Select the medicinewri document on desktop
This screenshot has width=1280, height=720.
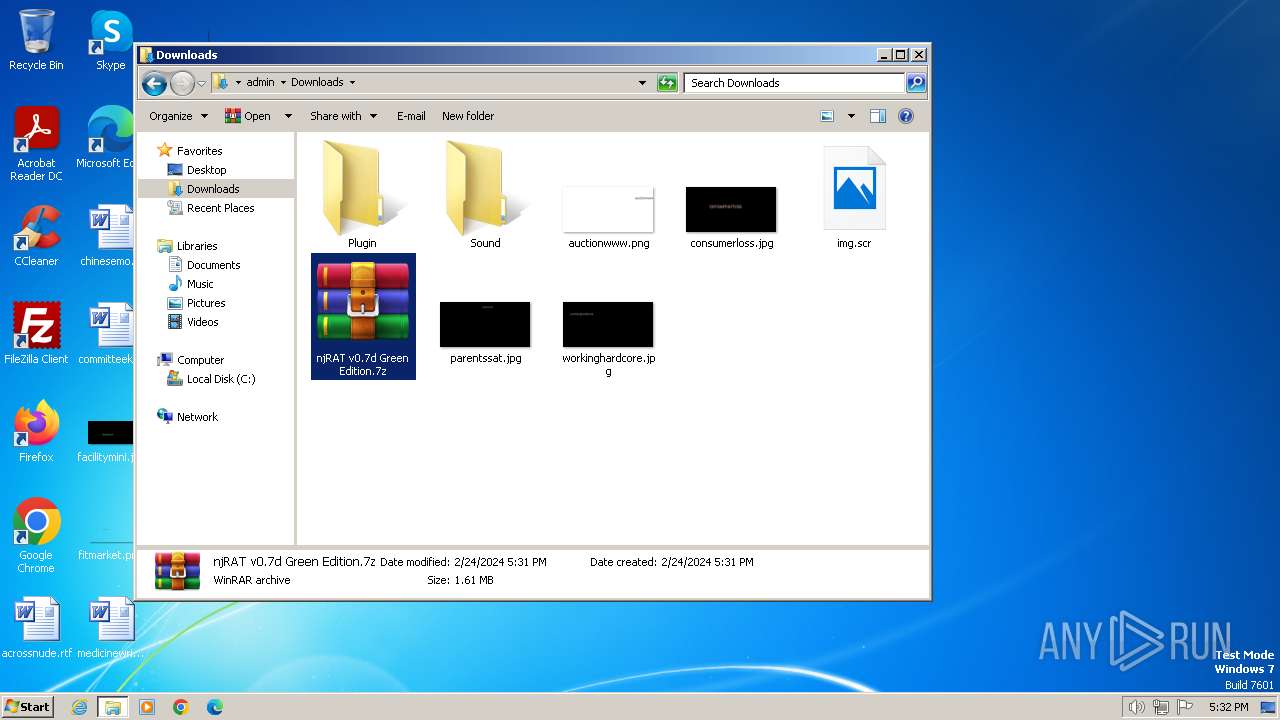click(x=110, y=628)
